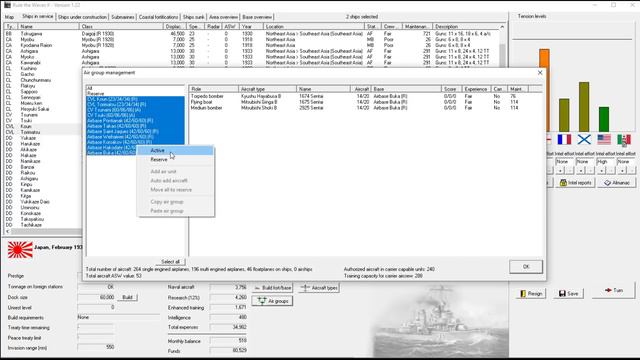Sort ships by Class column header
This screenshot has height=360, width=640.
click(x=121, y=27)
